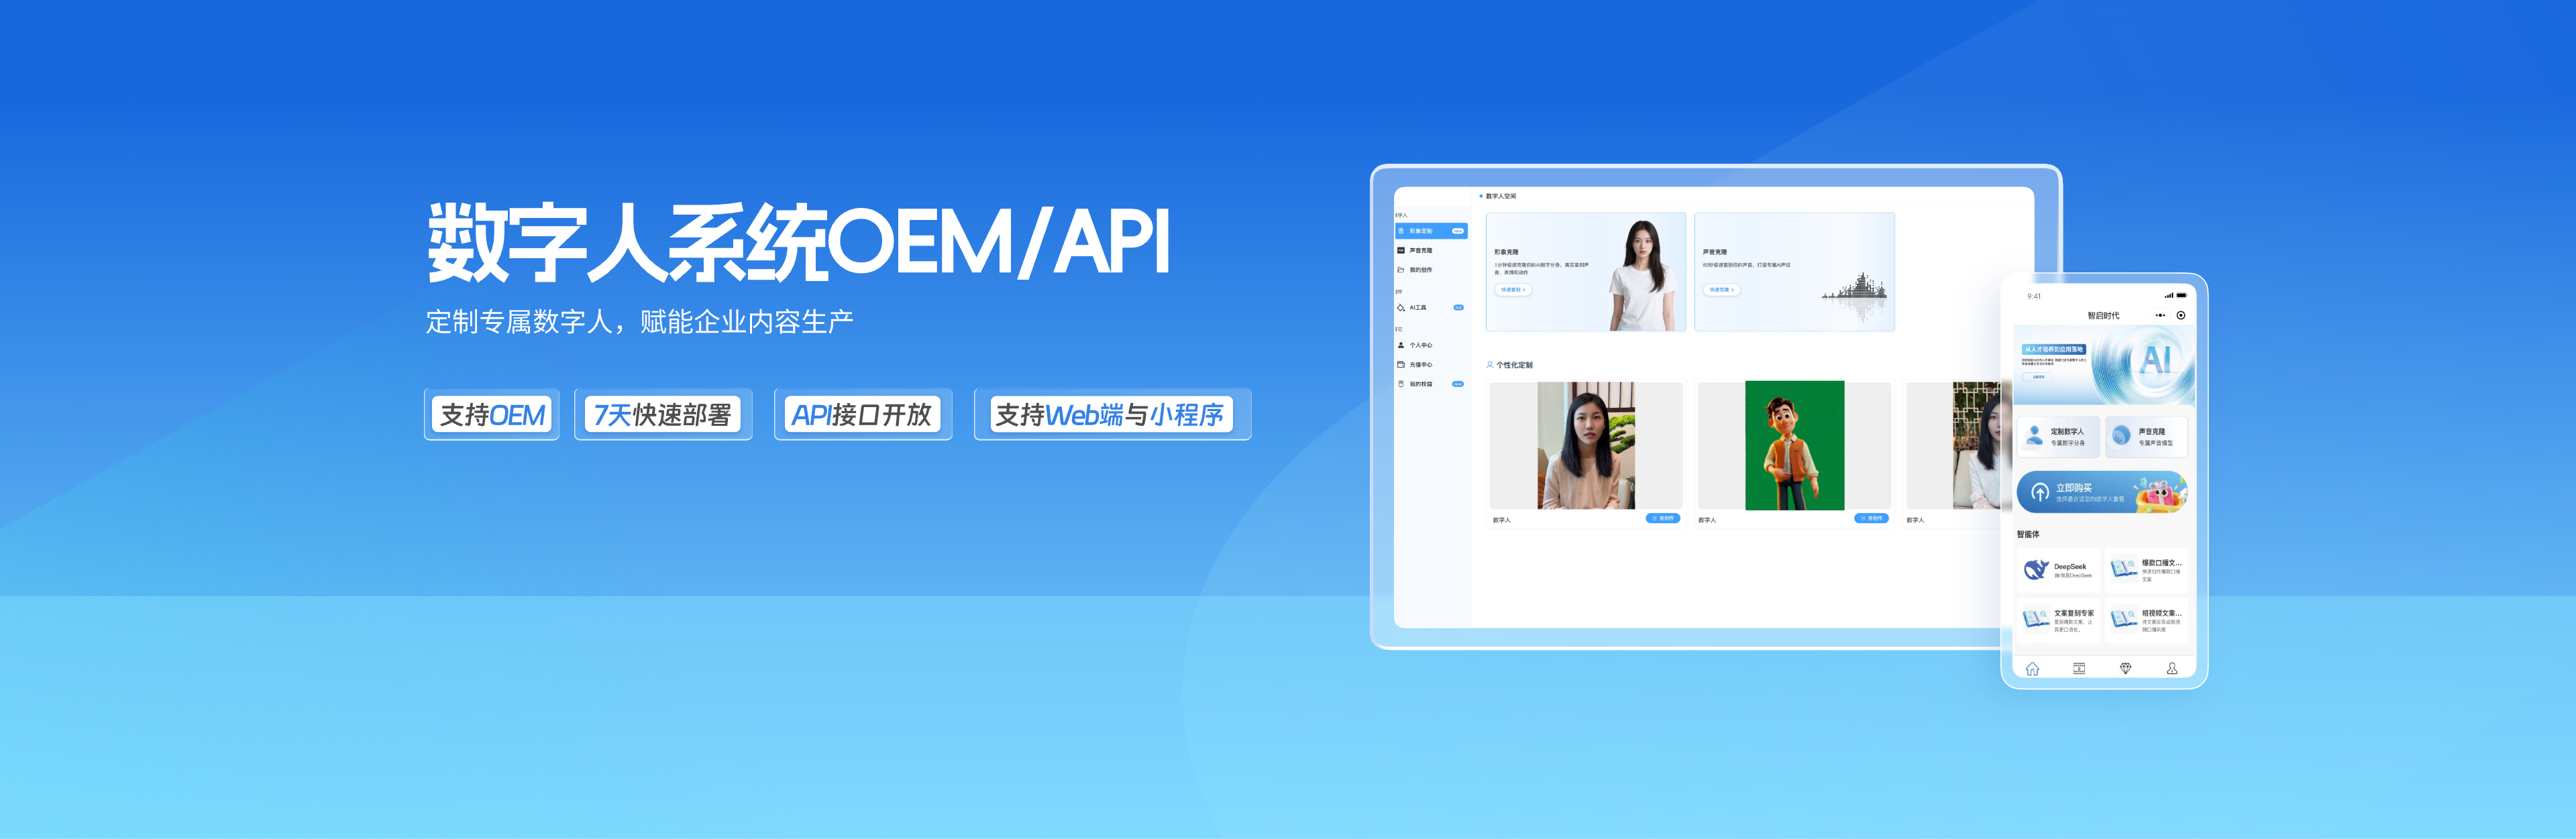Click the book icon of 文案复刻专家
Image resolution: width=2576 pixels, height=839 pixels.
coord(2036,620)
